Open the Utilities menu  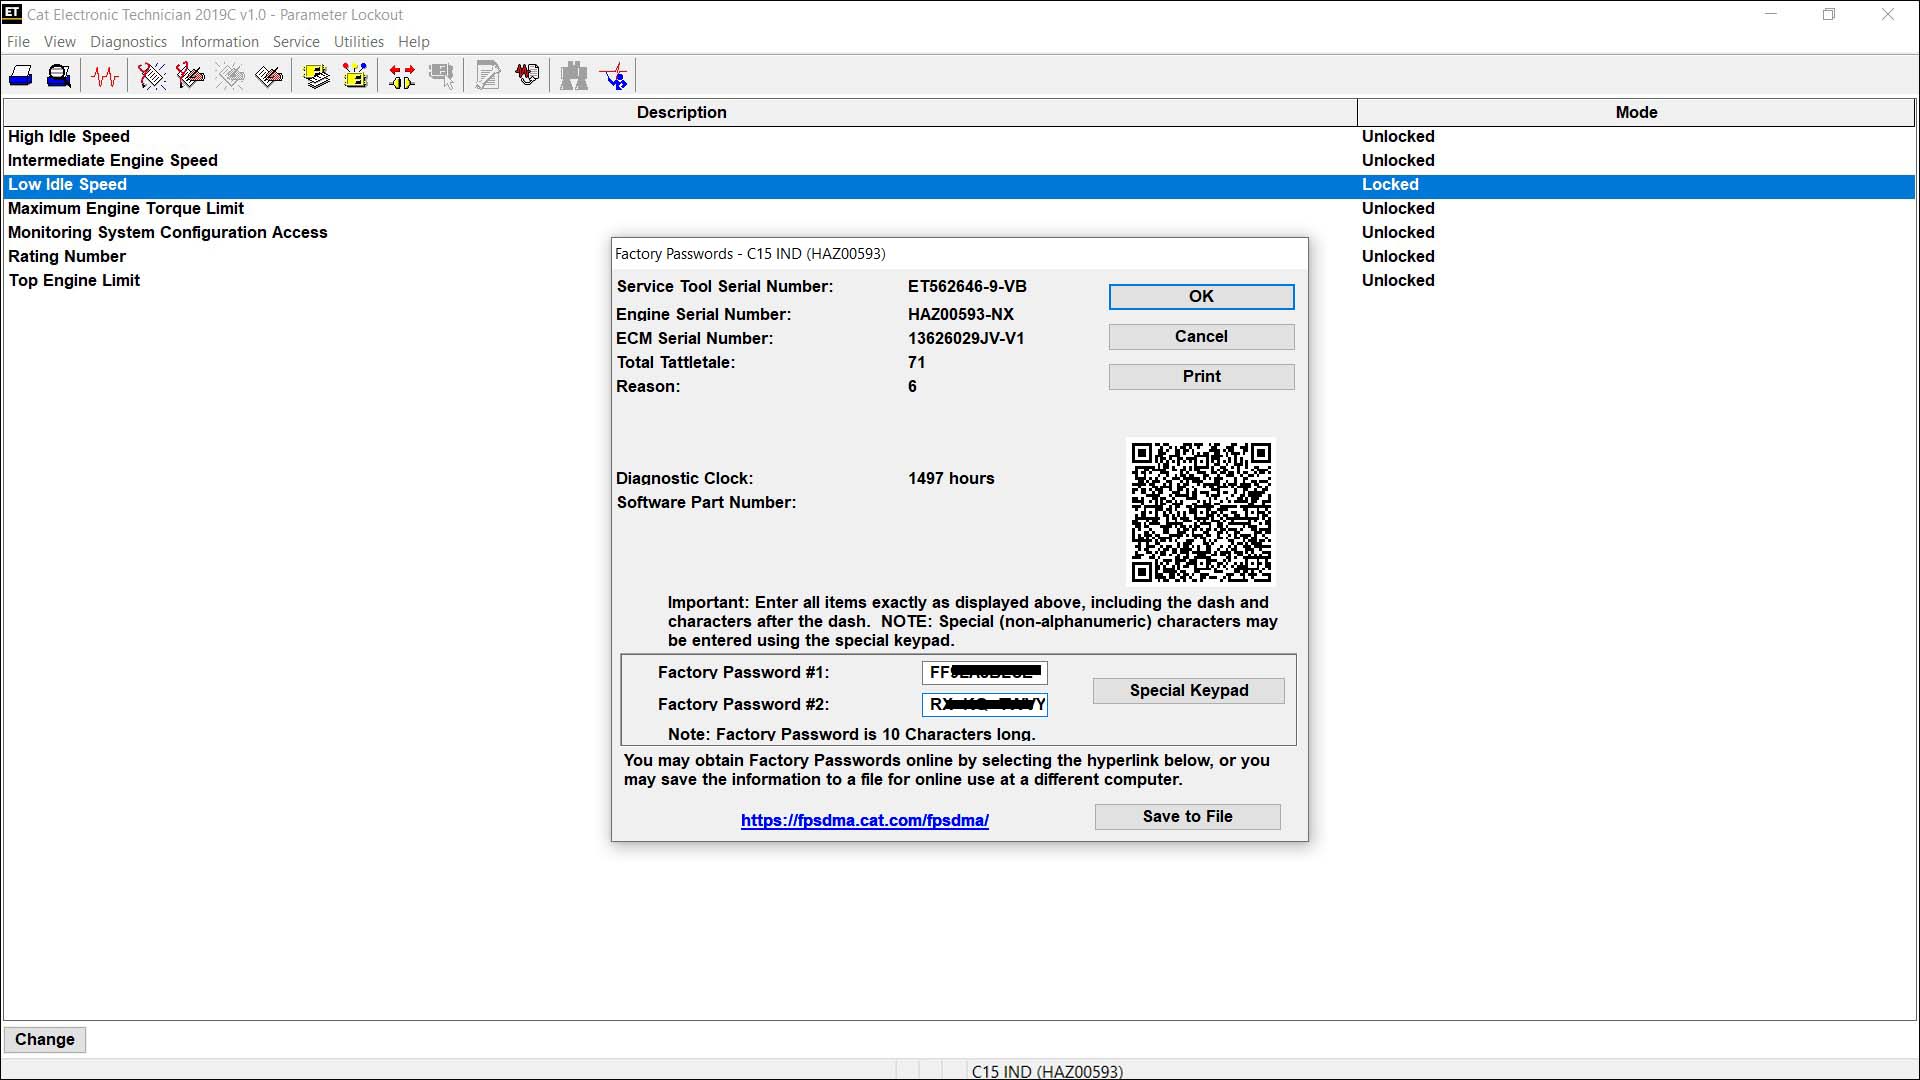pyautogui.click(x=358, y=42)
